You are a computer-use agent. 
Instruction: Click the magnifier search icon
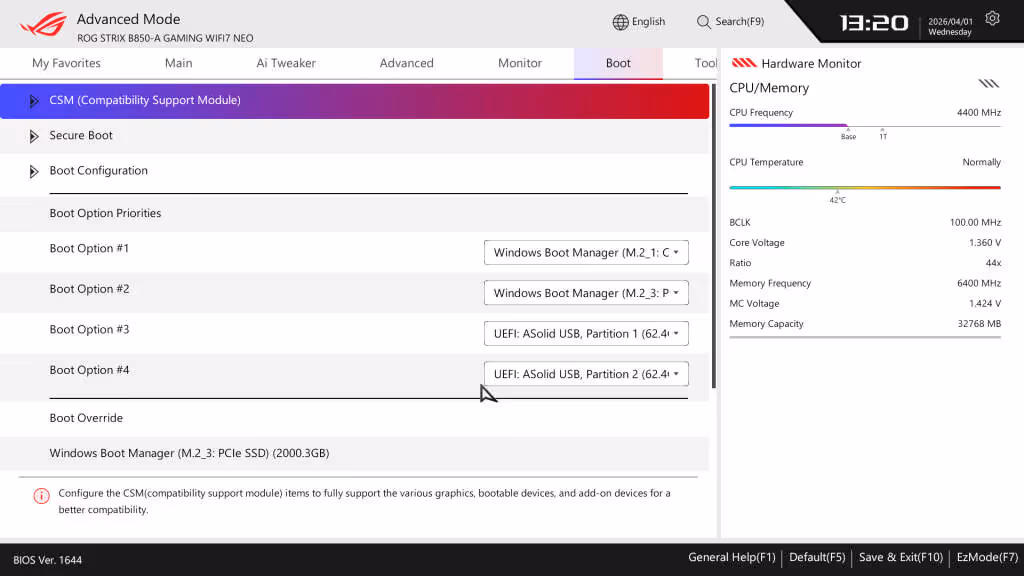coord(703,22)
